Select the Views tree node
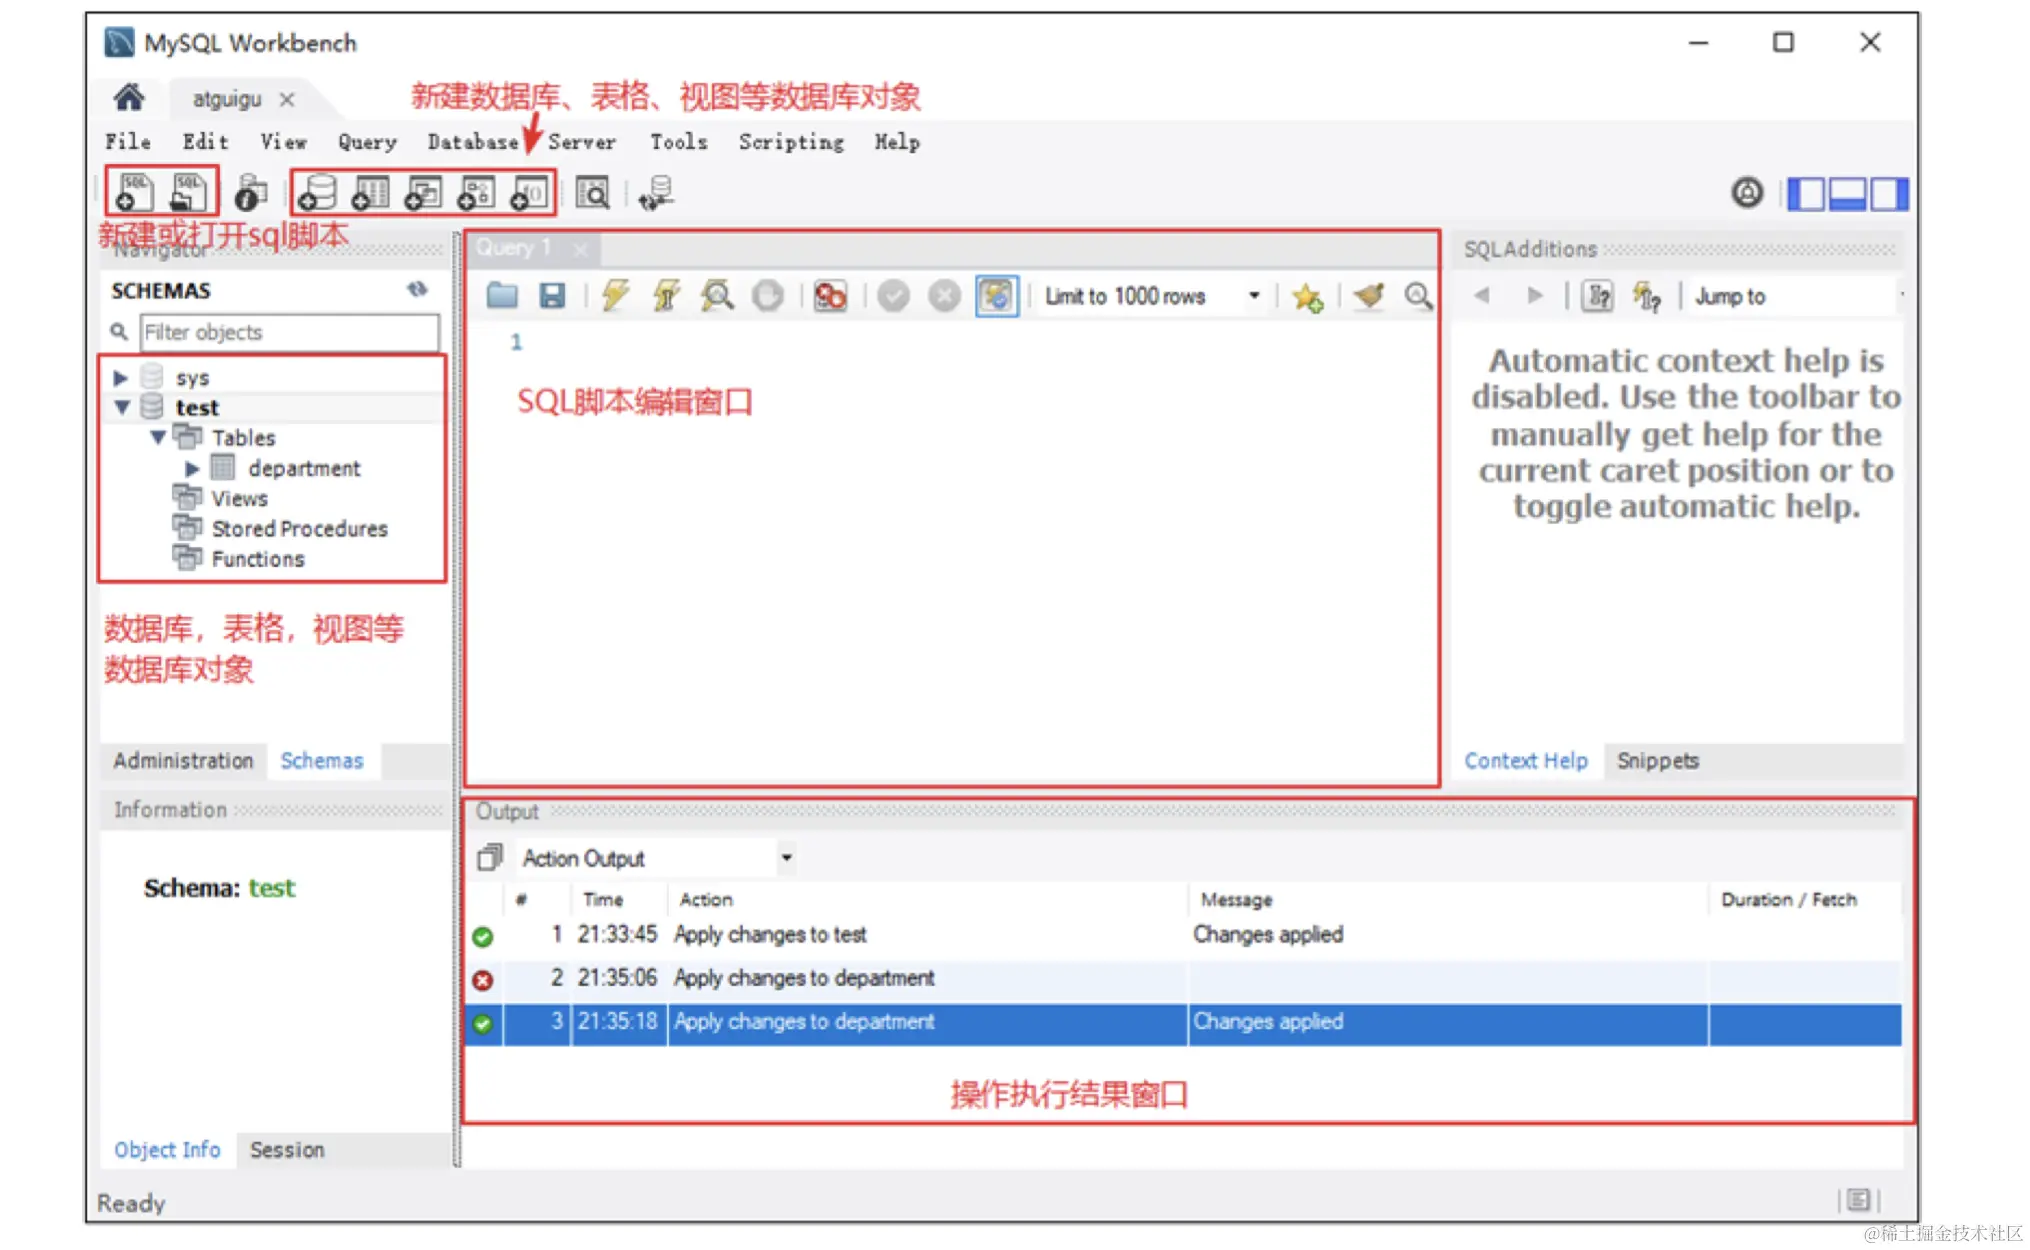Image resolution: width=2030 pixels, height=1250 pixels. tap(239, 498)
